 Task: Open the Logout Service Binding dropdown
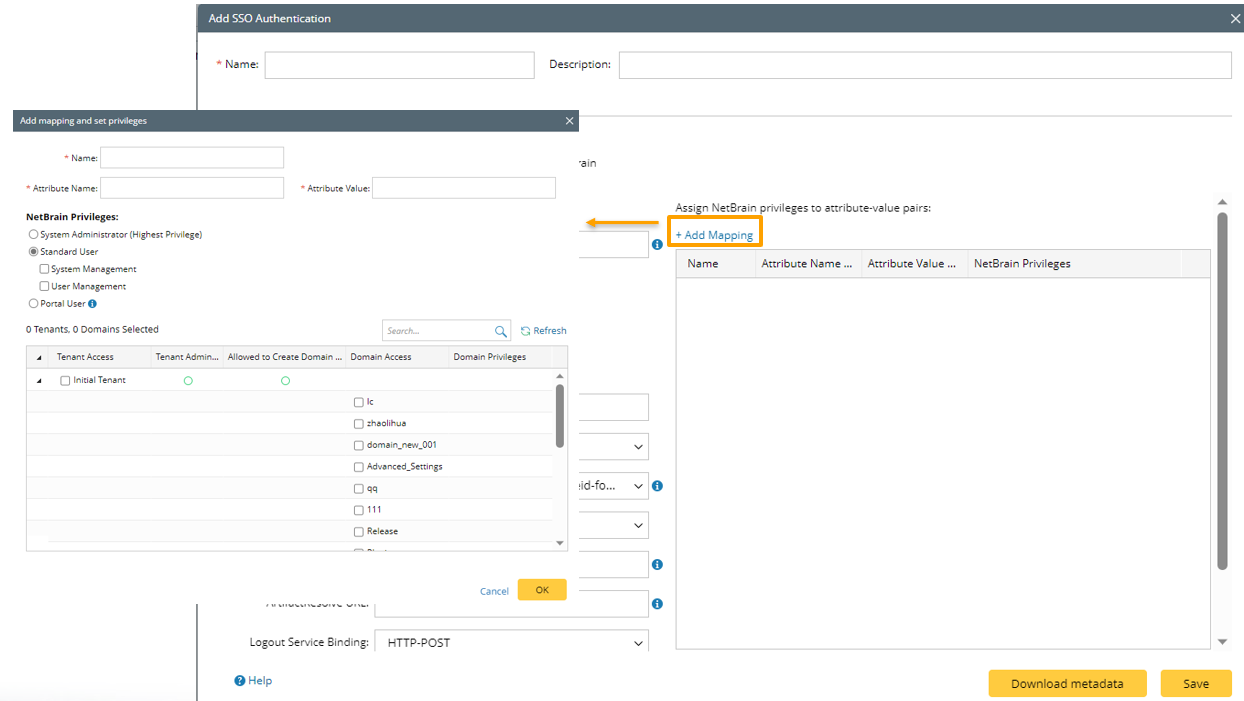coord(511,643)
